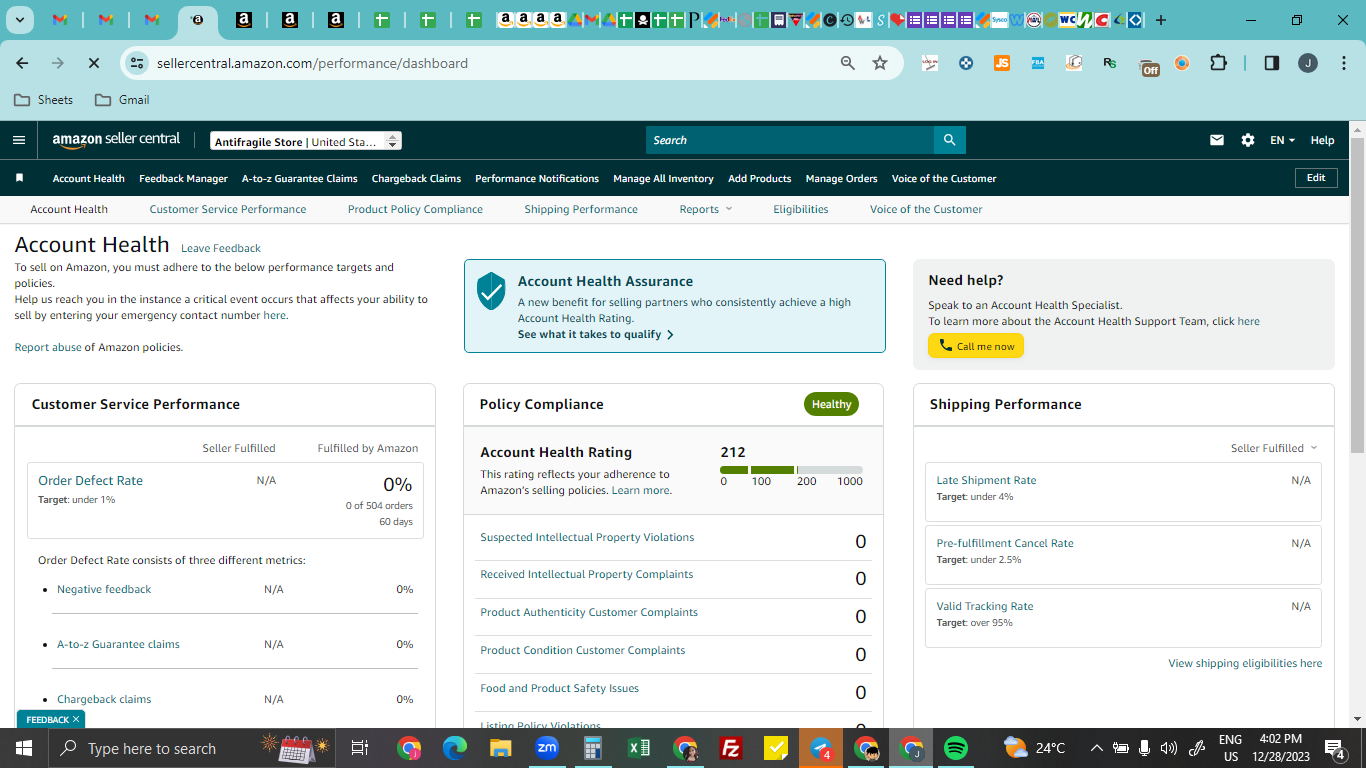Open the Sheets bookmarks folder

point(44,99)
